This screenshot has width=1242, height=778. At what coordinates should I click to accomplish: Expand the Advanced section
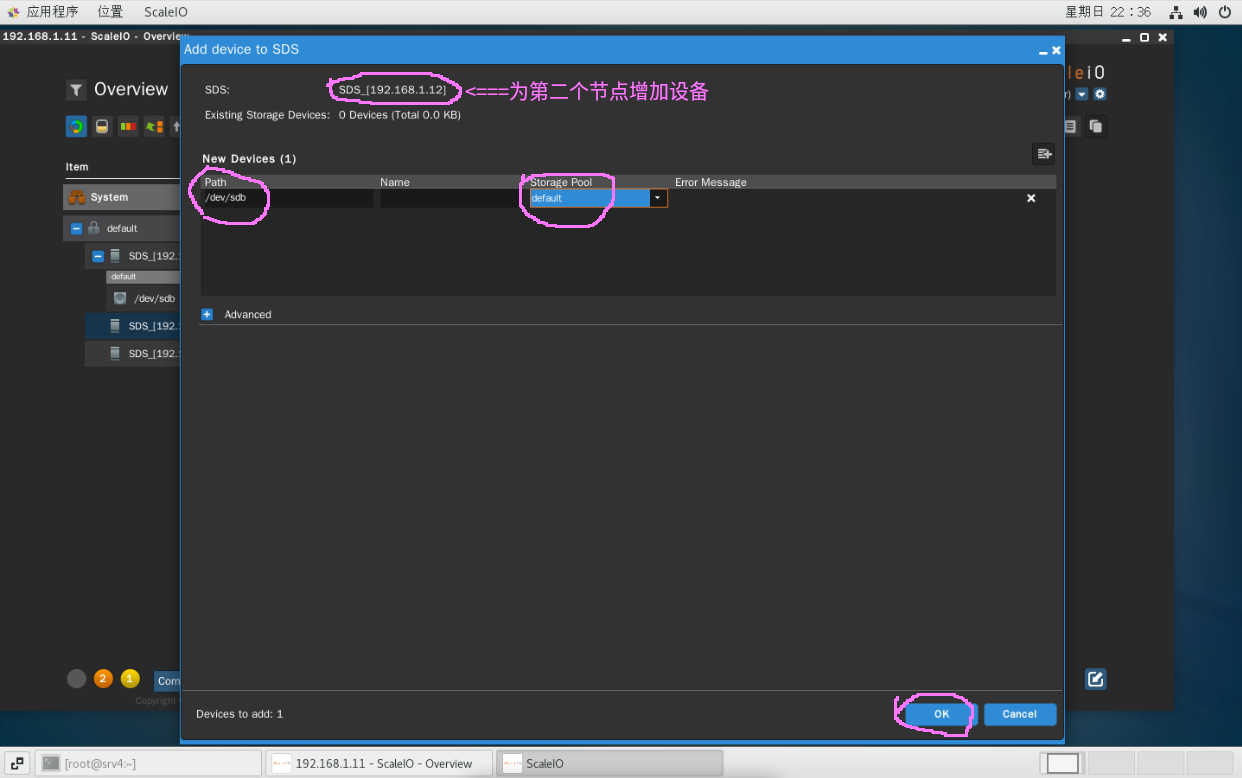pyautogui.click(x=207, y=314)
